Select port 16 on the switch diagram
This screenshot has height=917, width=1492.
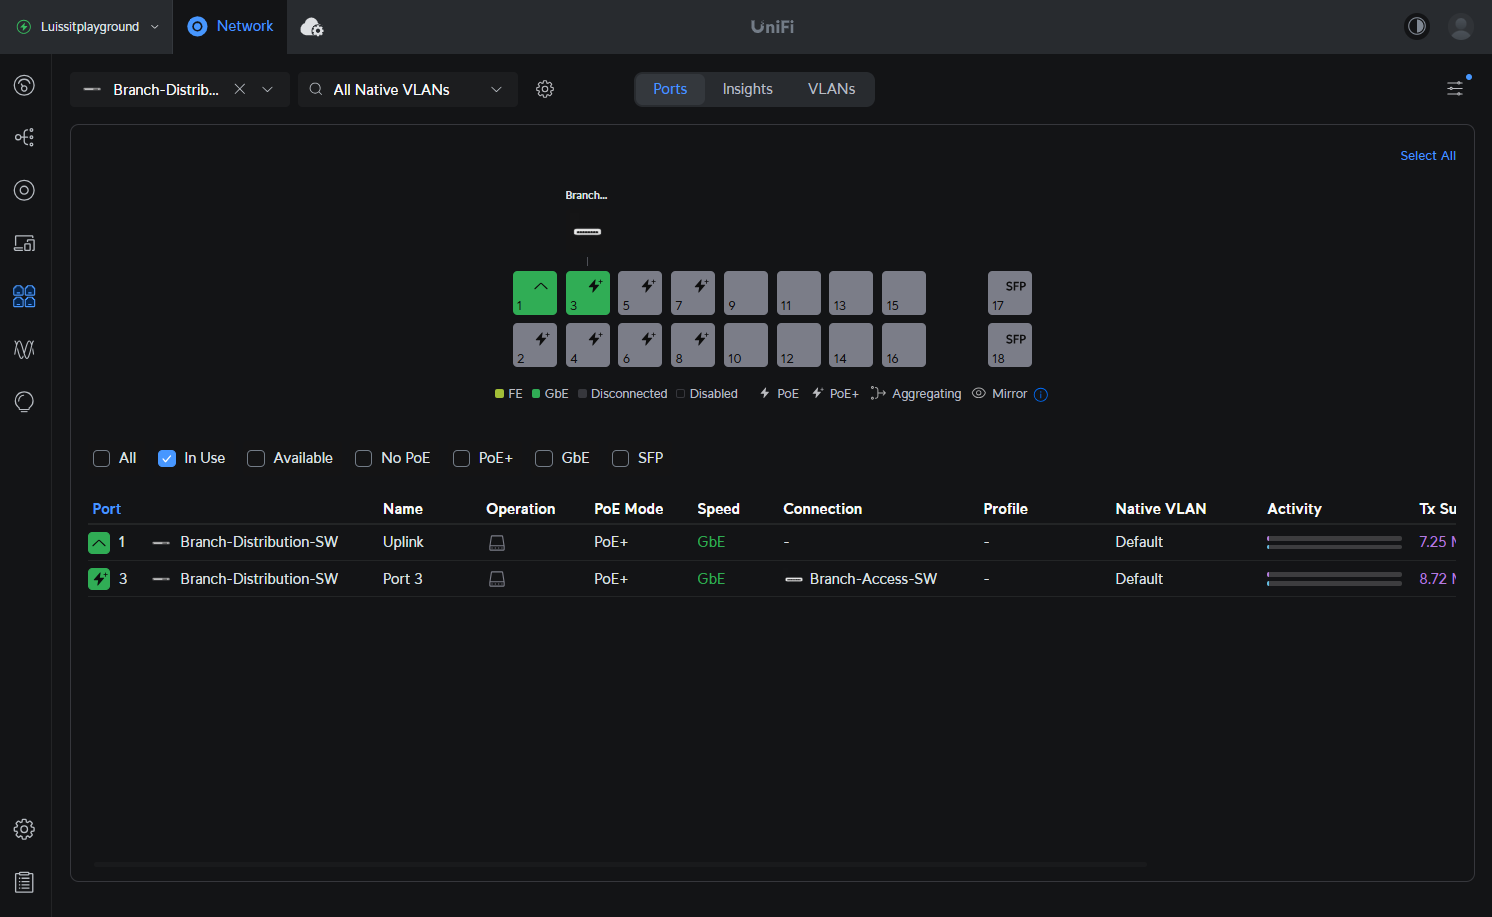click(x=904, y=345)
